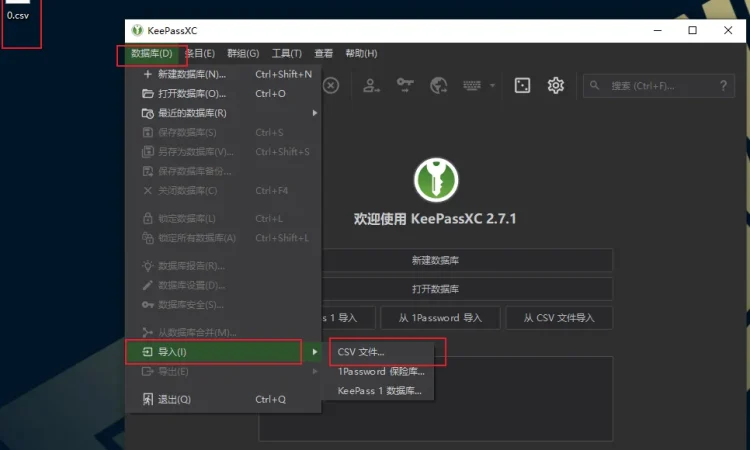Click the copy password key icon
This screenshot has width=750, height=450.
click(405, 86)
